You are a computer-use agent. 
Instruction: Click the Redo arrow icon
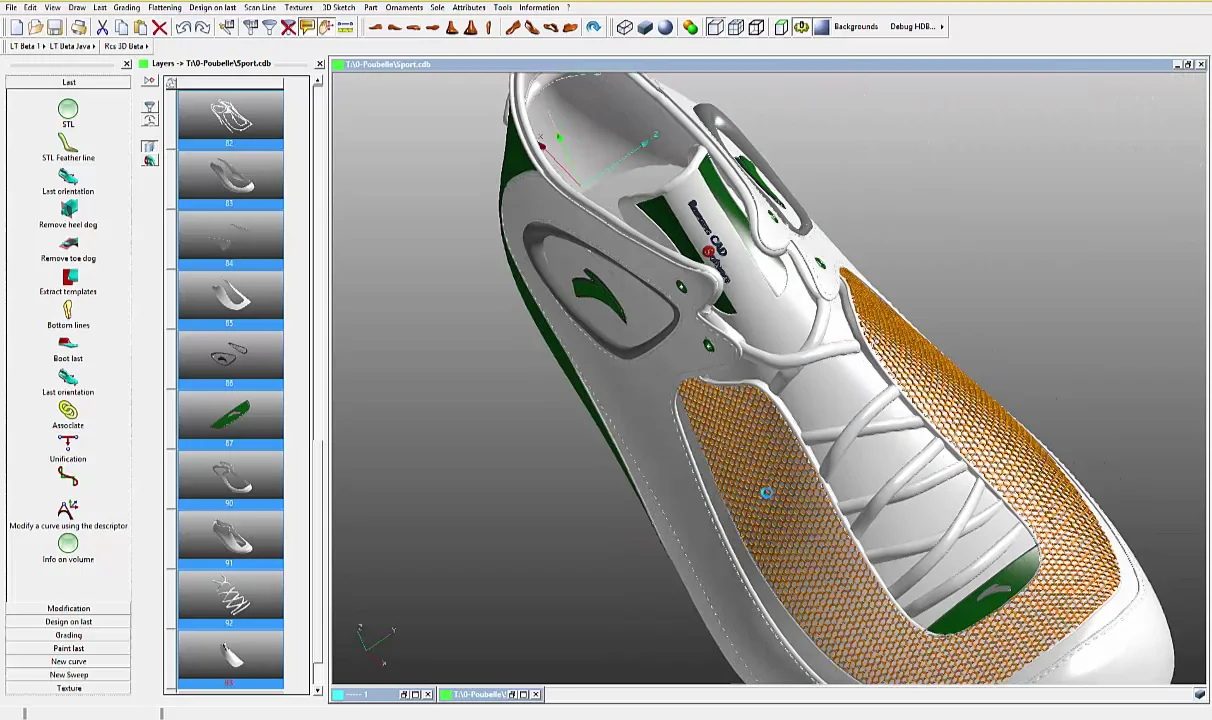click(202, 27)
